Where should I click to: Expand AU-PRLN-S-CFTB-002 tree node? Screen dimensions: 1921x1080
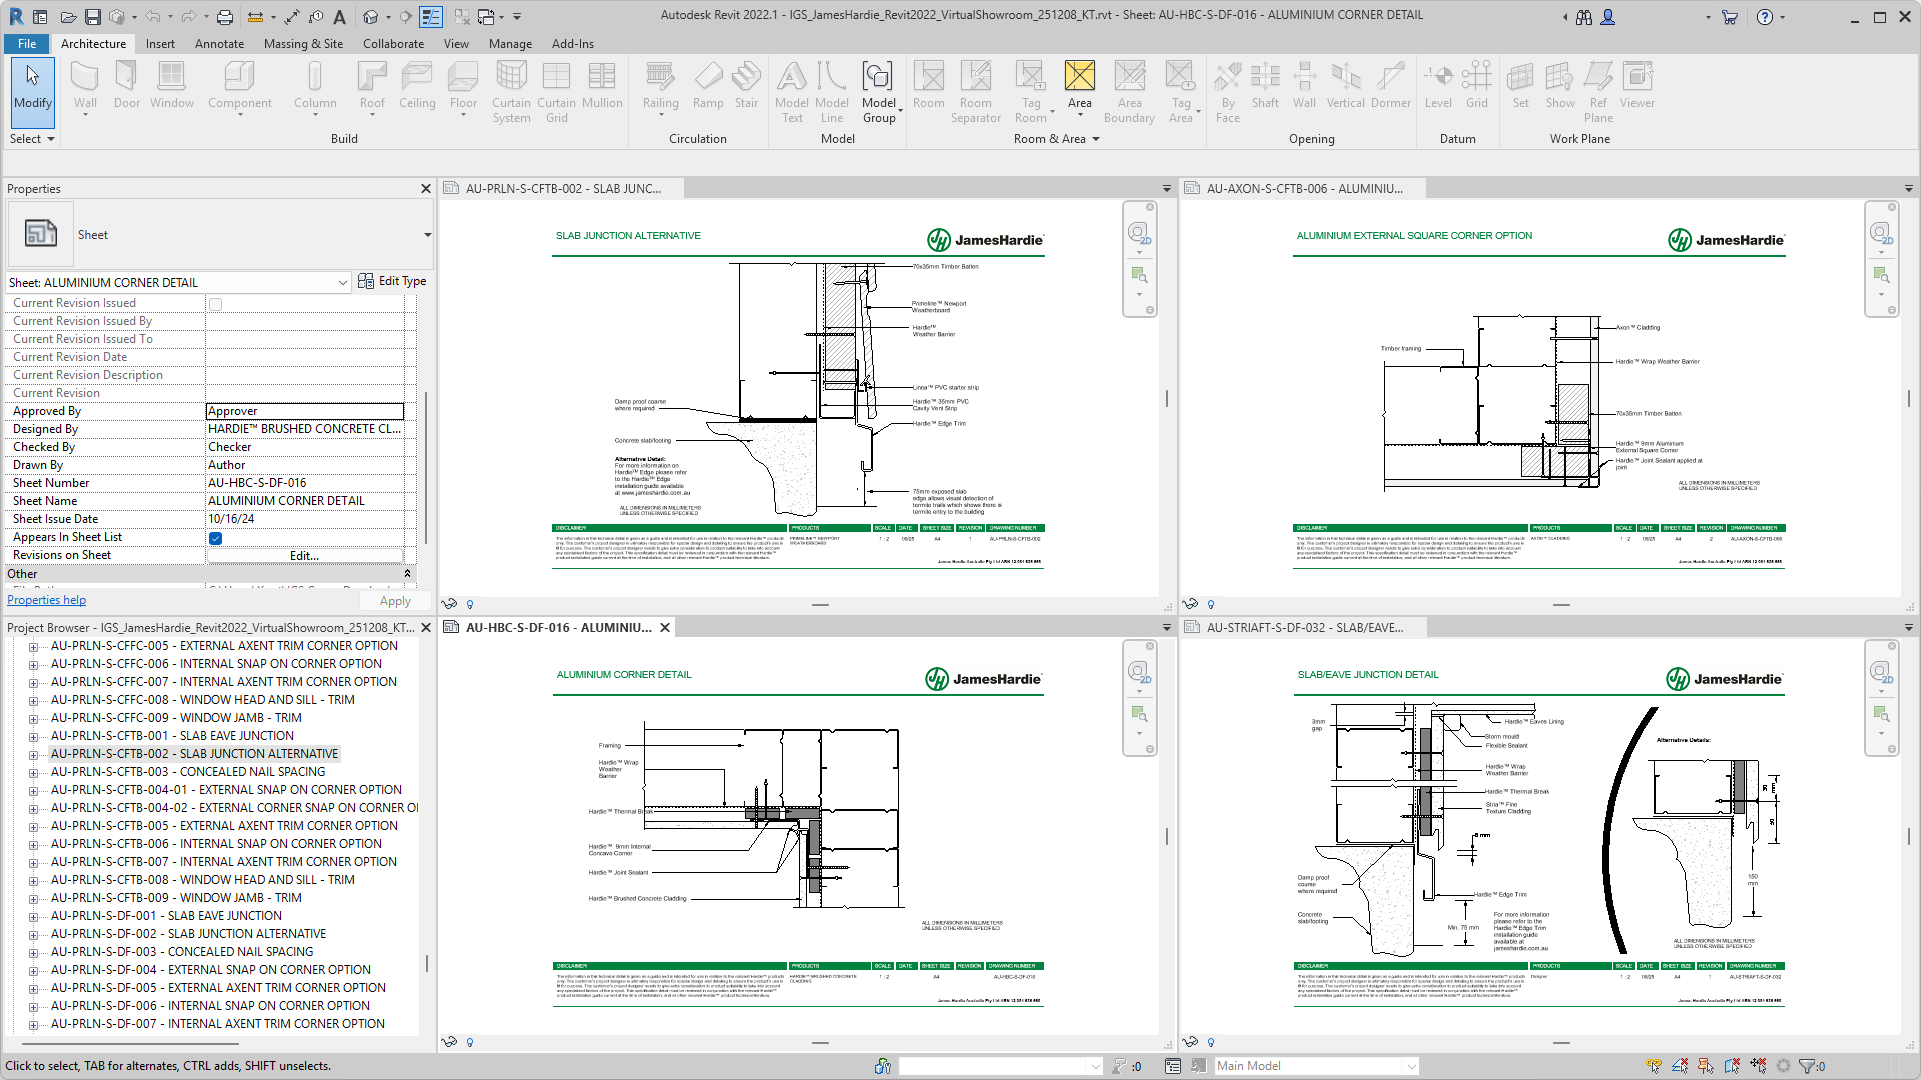point(33,755)
